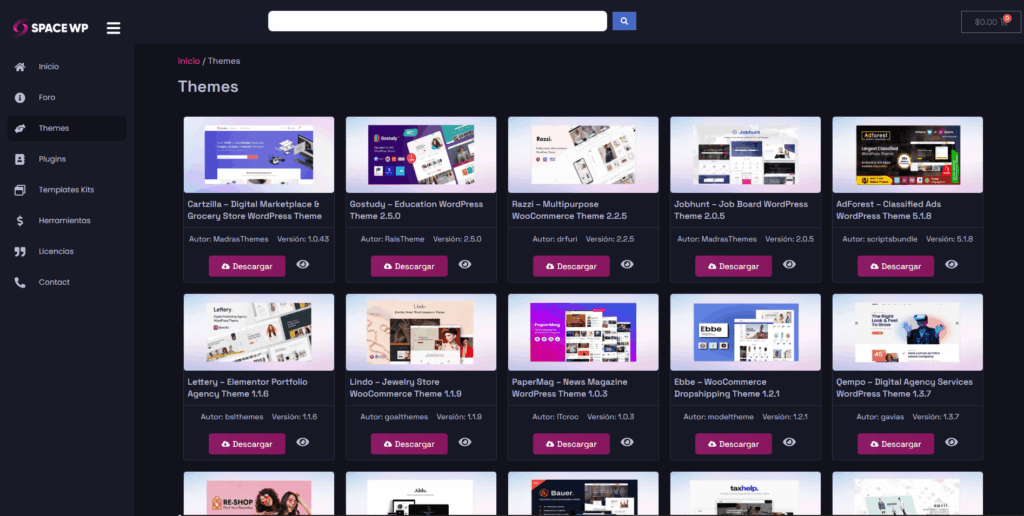
Task: Click the Licencias quote icon
Action: click(20, 251)
